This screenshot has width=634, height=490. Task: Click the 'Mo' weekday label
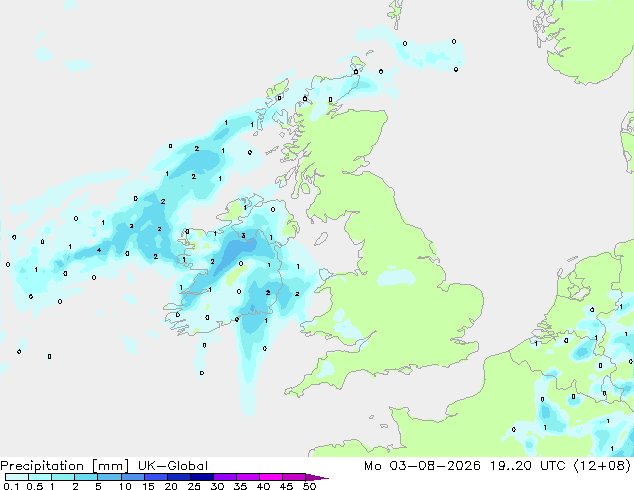click(372, 466)
